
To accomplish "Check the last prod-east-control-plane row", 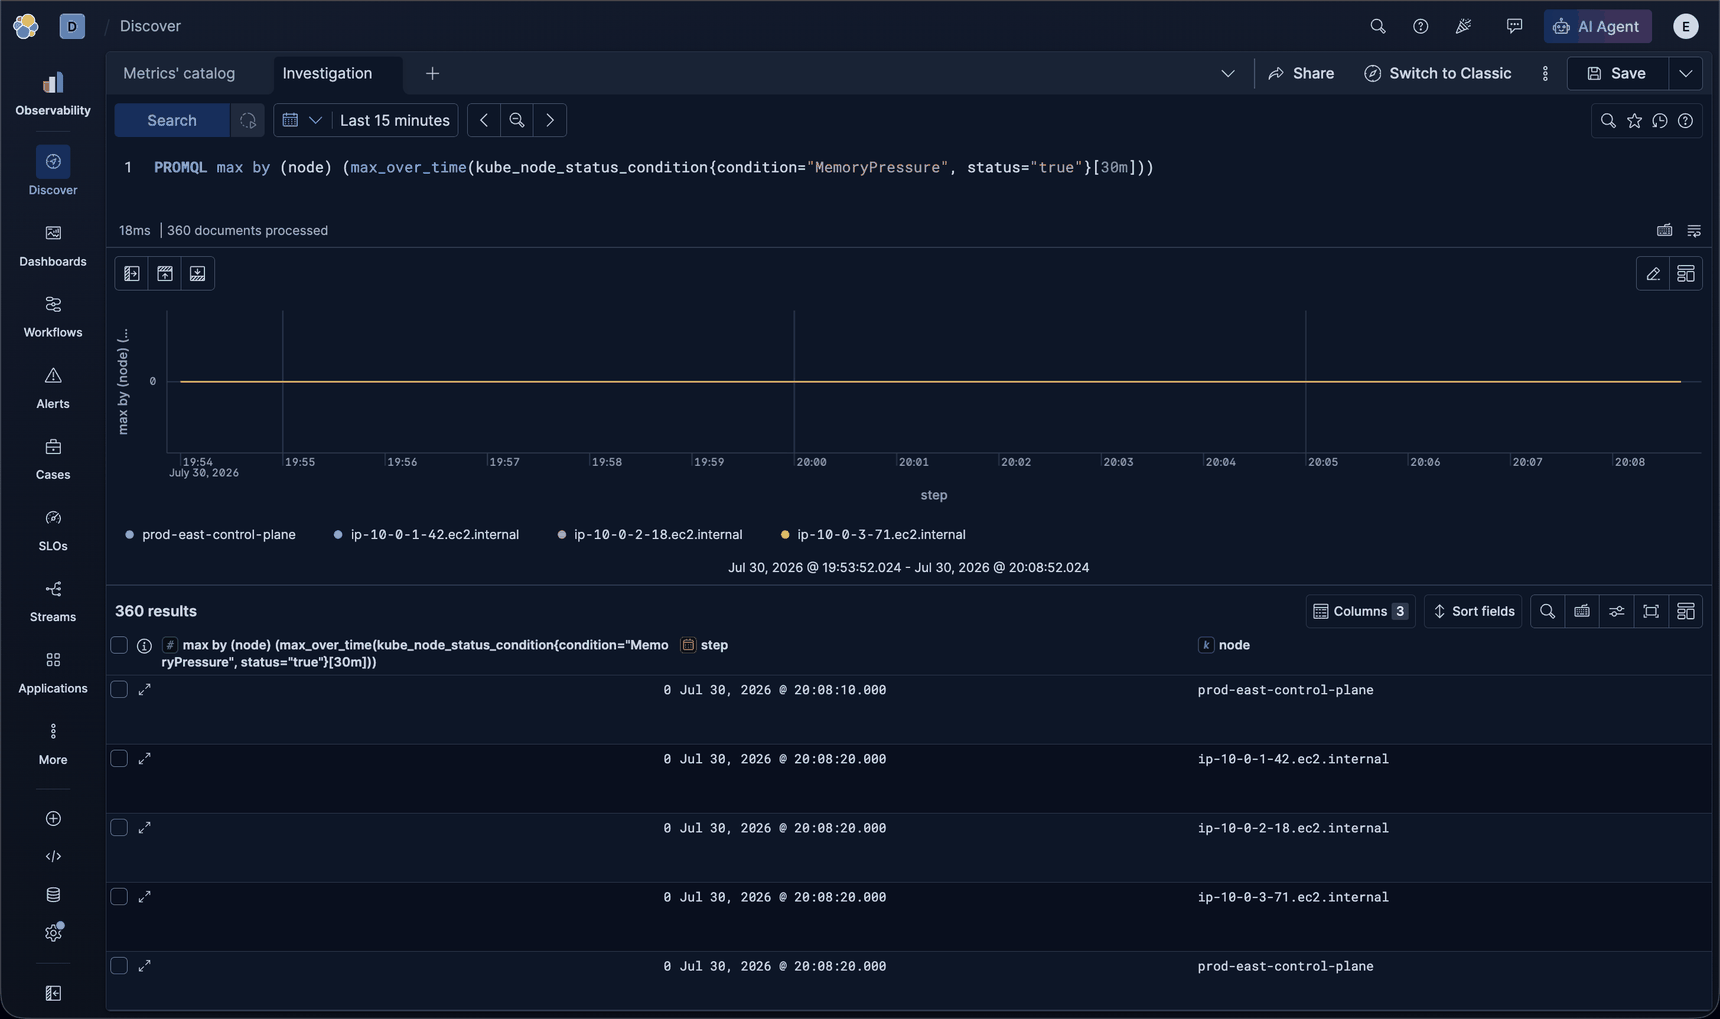I will (x=119, y=966).
